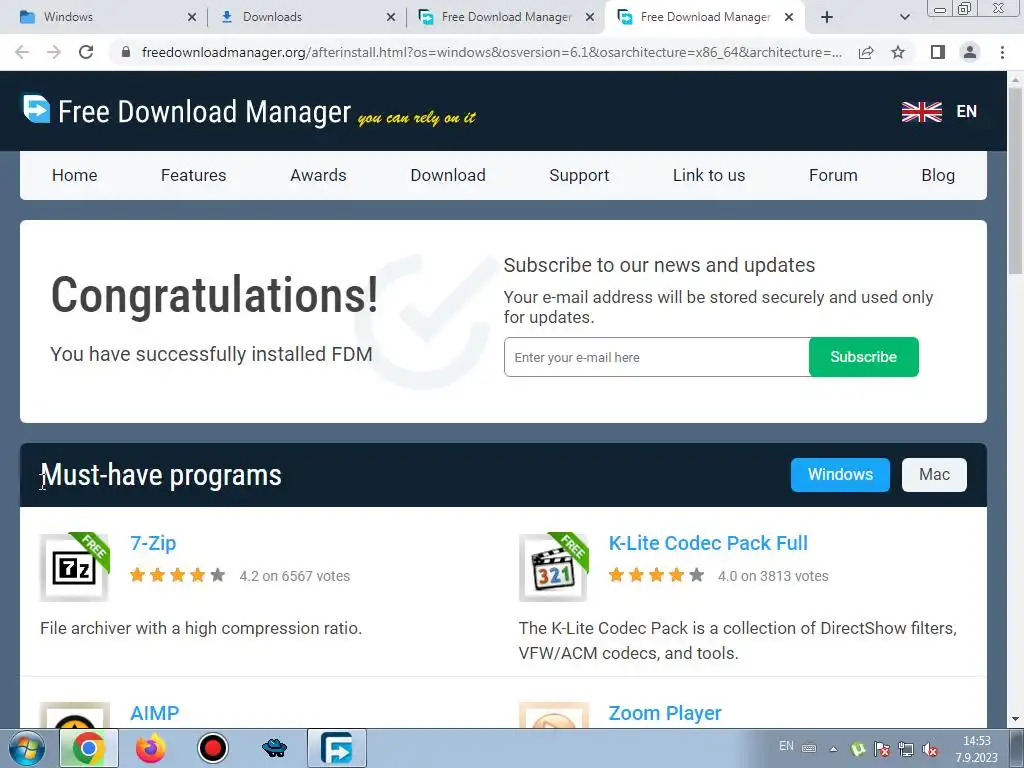Click EN language indicator in tray
Viewport: 1024px width, 768px height.
pos(786,746)
